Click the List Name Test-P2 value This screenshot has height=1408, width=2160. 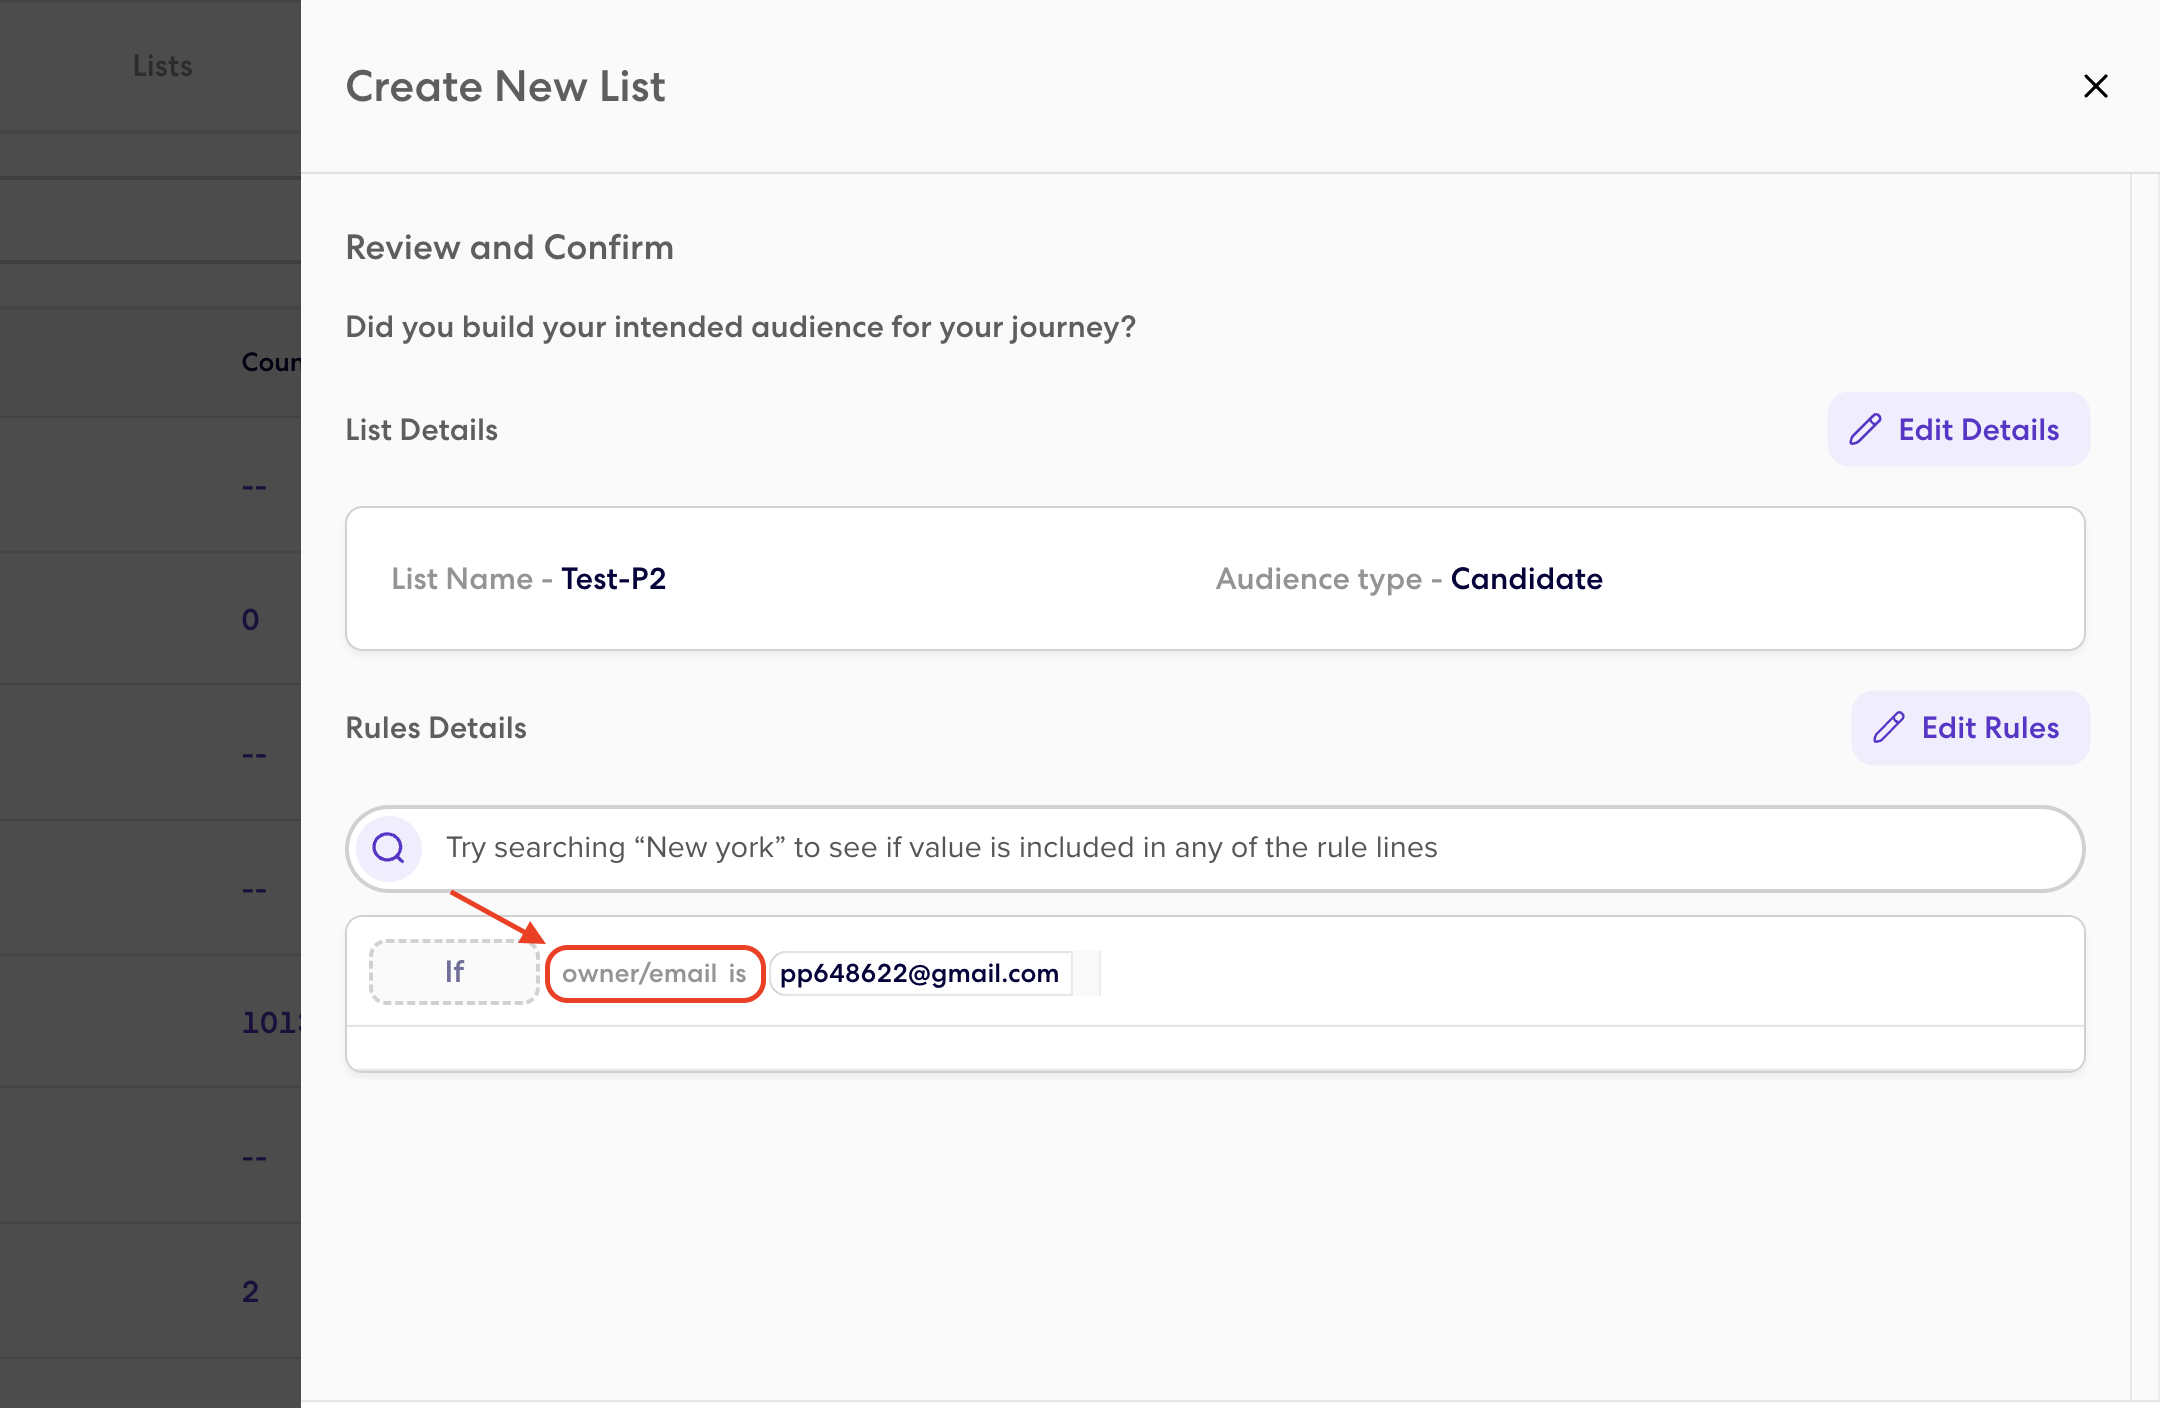[x=613, y=579]
